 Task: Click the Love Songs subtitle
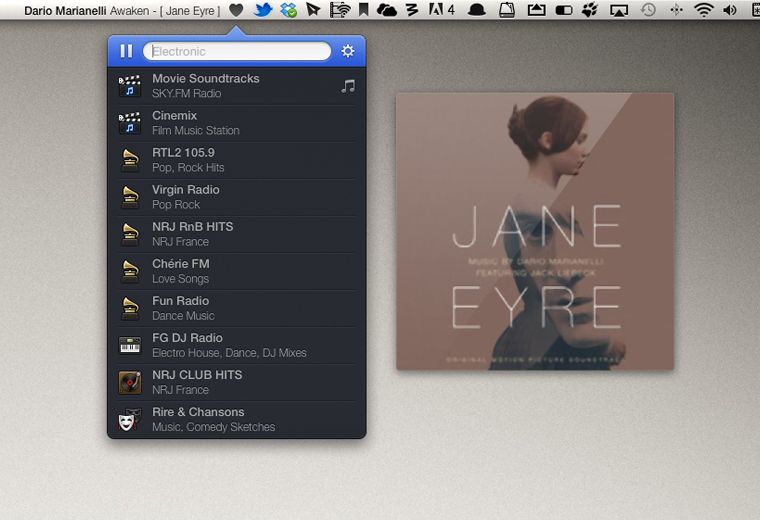tap(180, 279)
